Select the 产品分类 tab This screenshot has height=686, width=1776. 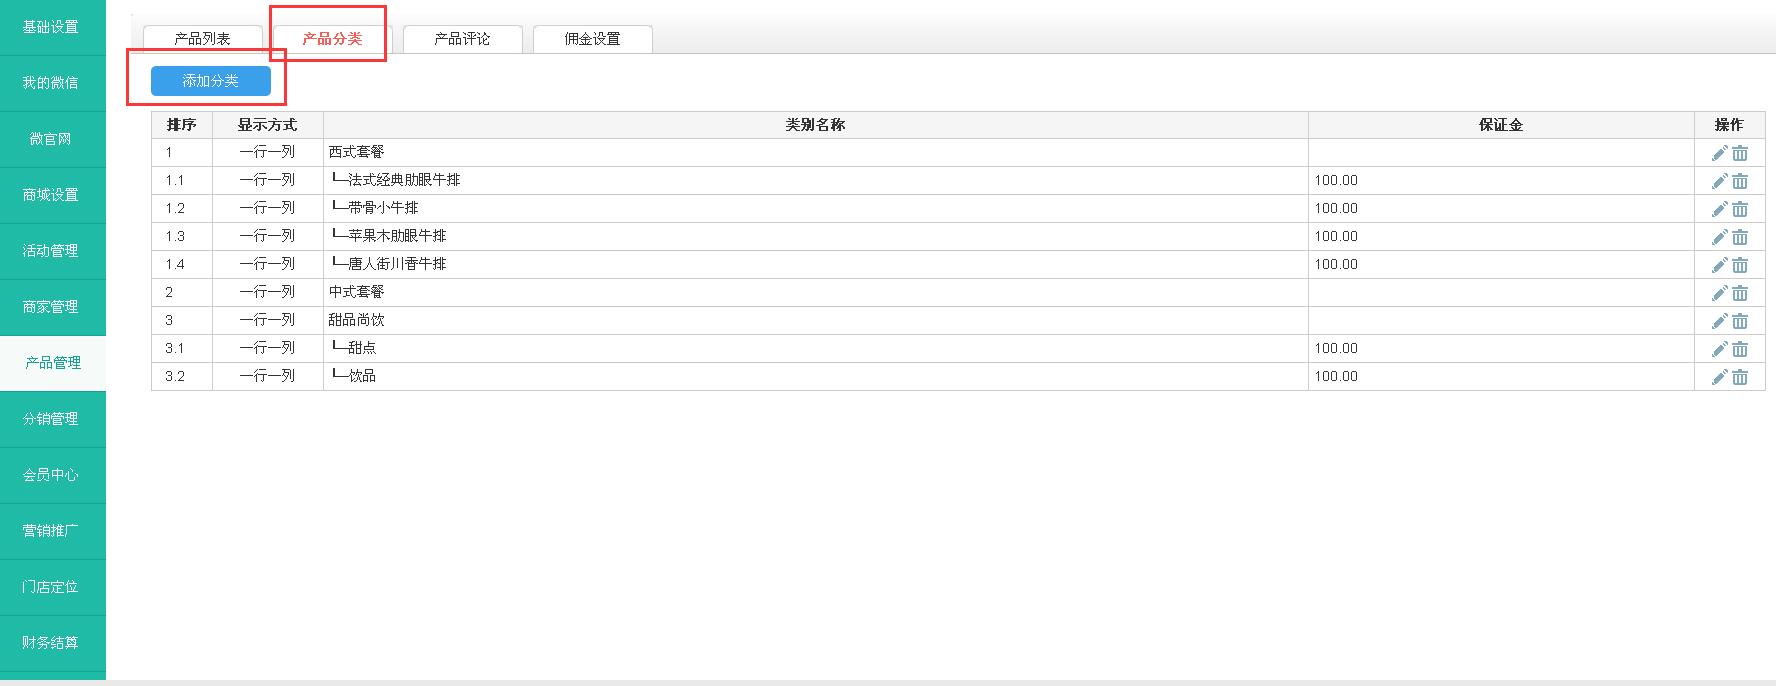[x=332, y=39]
